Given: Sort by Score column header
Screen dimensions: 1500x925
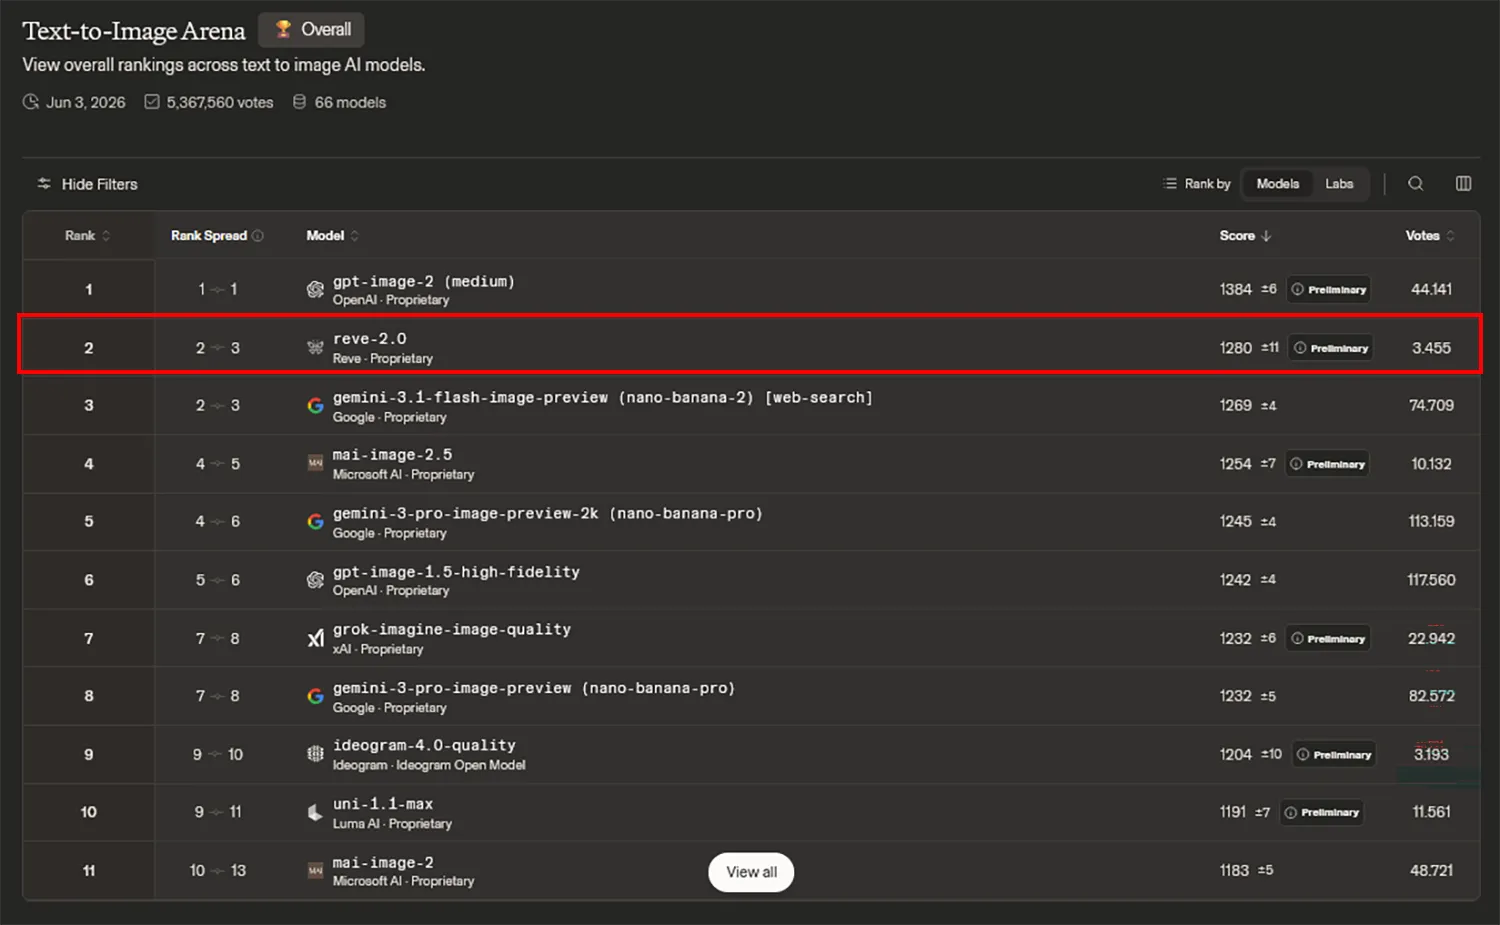Looking at the screenshot, I should coord(1245,236).
